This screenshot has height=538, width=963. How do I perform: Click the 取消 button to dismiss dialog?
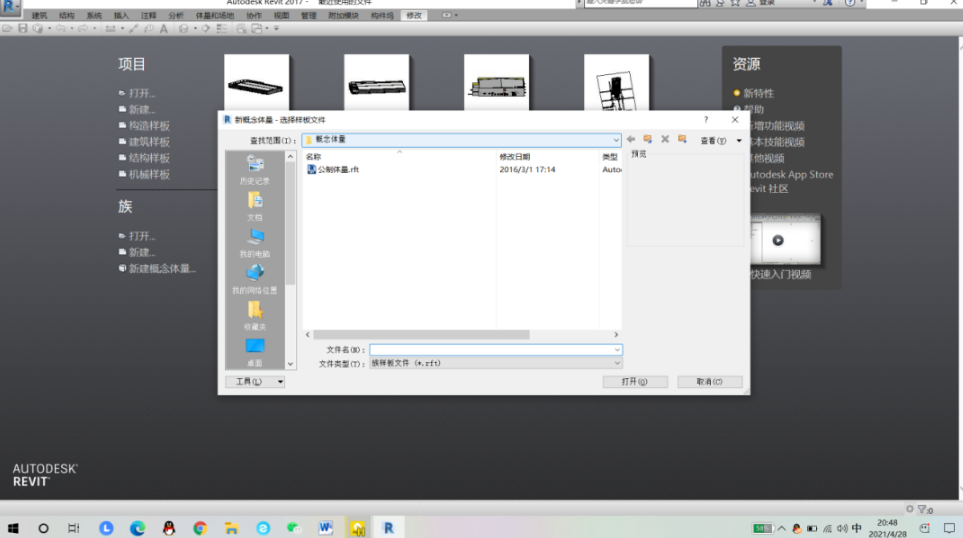pyautogui.click(x=709, y=382)
